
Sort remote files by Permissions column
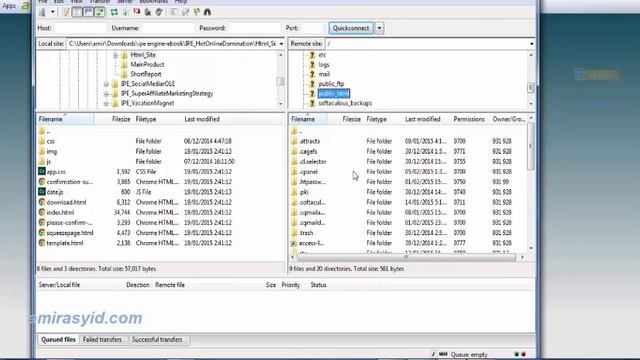[x=469, y=119]
